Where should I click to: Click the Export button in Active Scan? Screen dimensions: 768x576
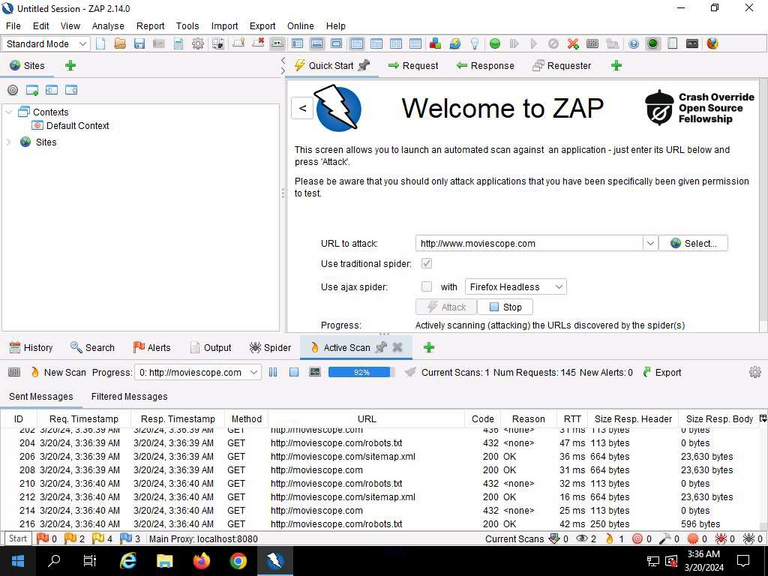point(662,372)
